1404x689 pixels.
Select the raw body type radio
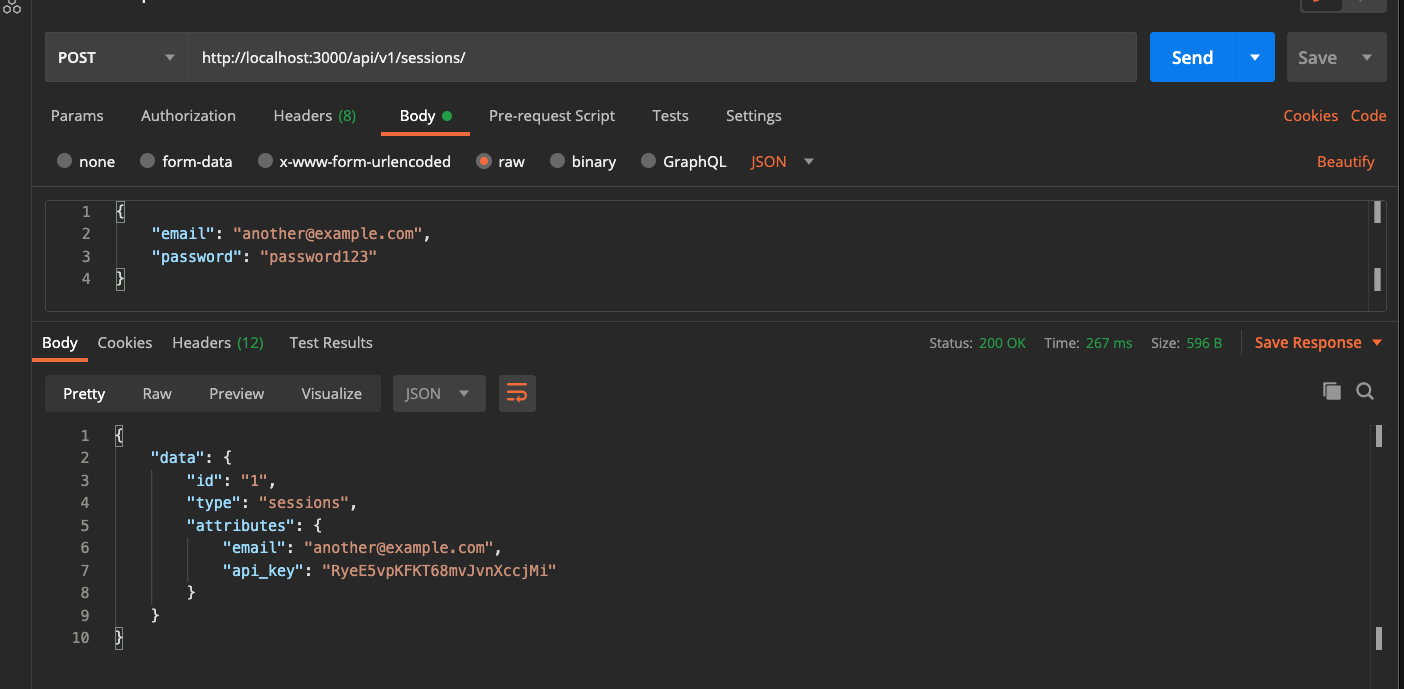(x=484, y=161)
